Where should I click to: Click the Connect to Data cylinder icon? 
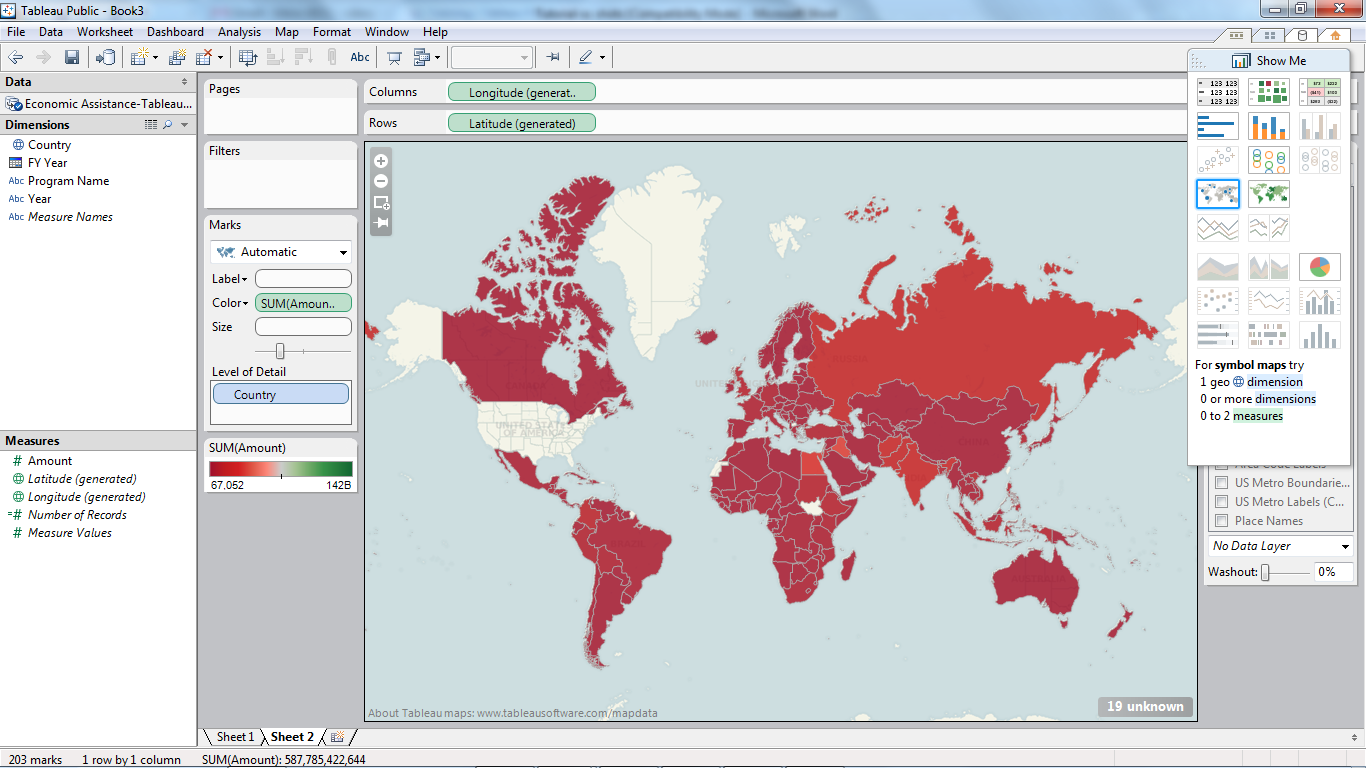(105, 57)
